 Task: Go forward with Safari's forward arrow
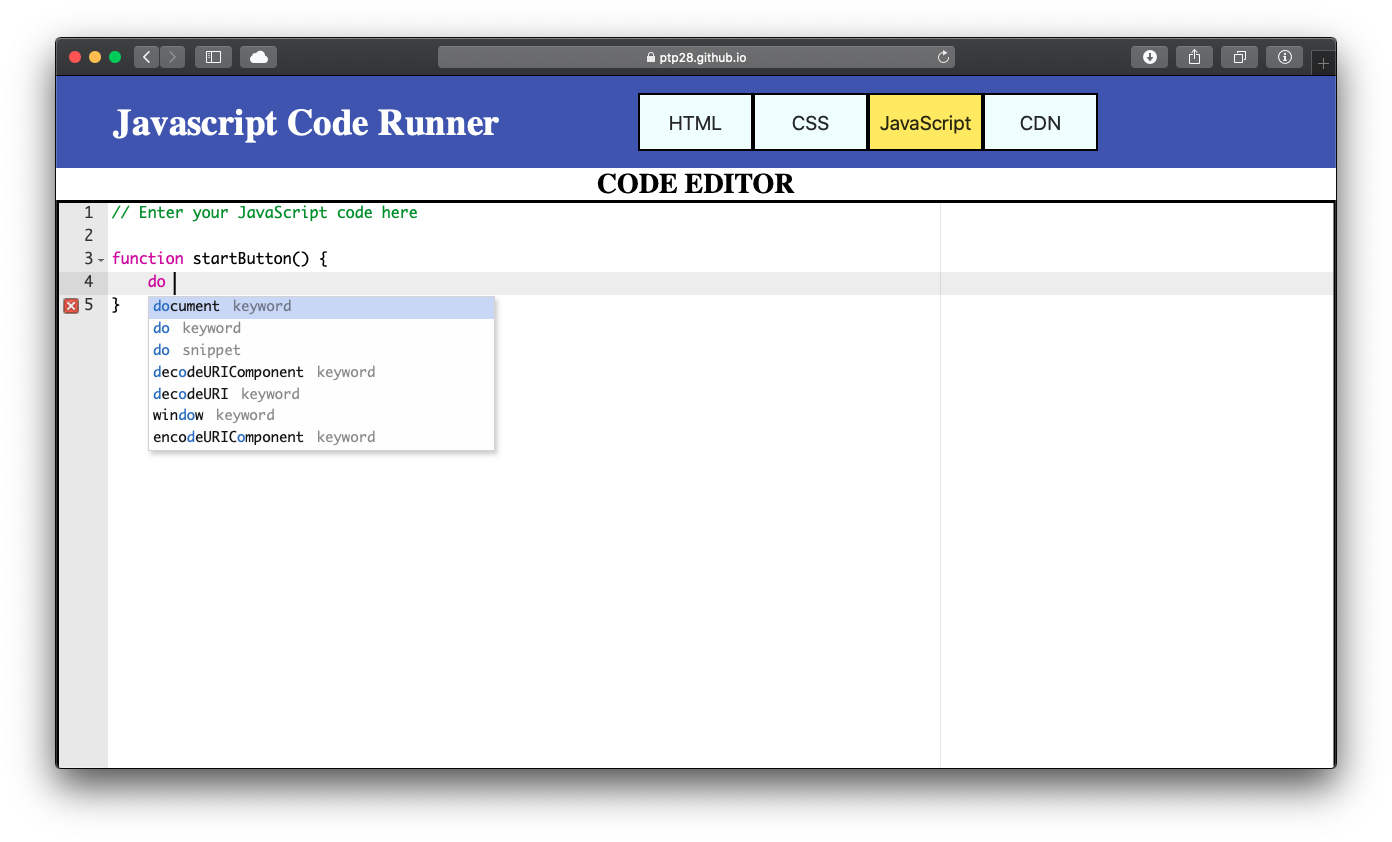(172, 57)
